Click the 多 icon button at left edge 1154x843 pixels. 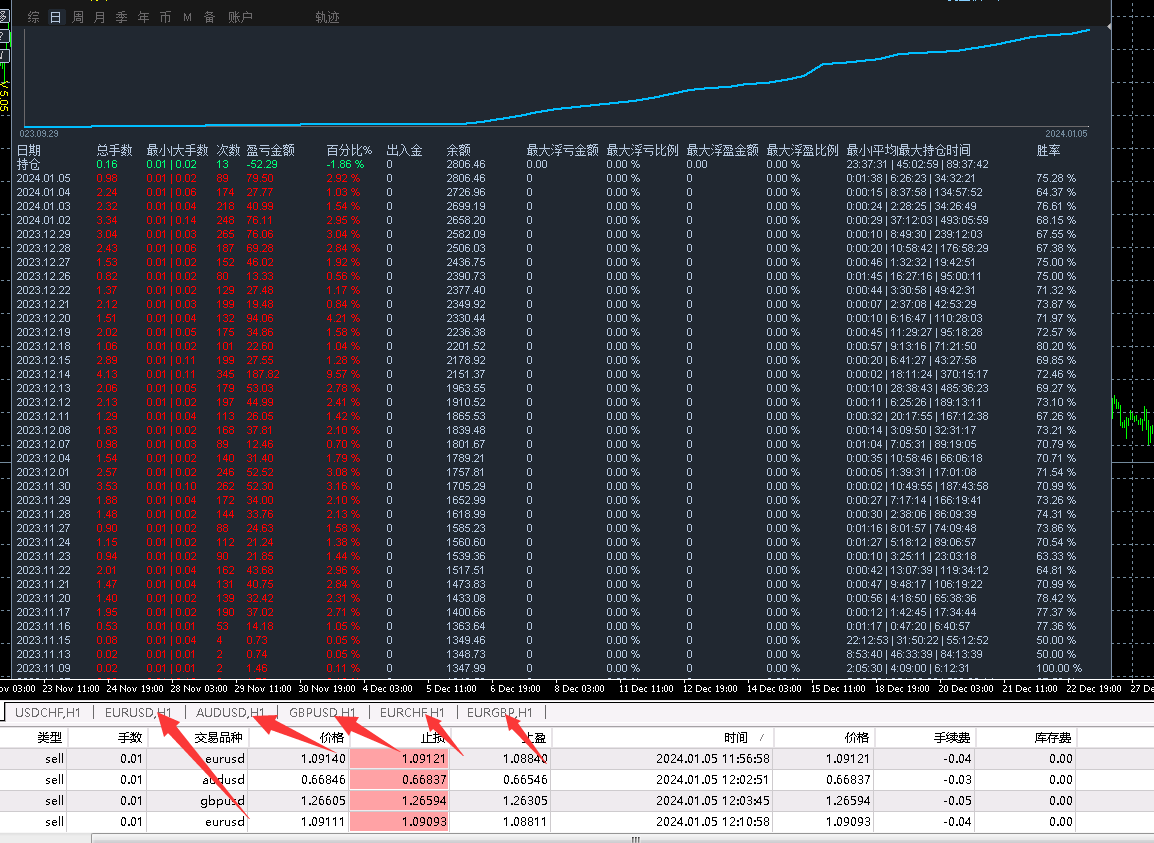coord(4,16)
